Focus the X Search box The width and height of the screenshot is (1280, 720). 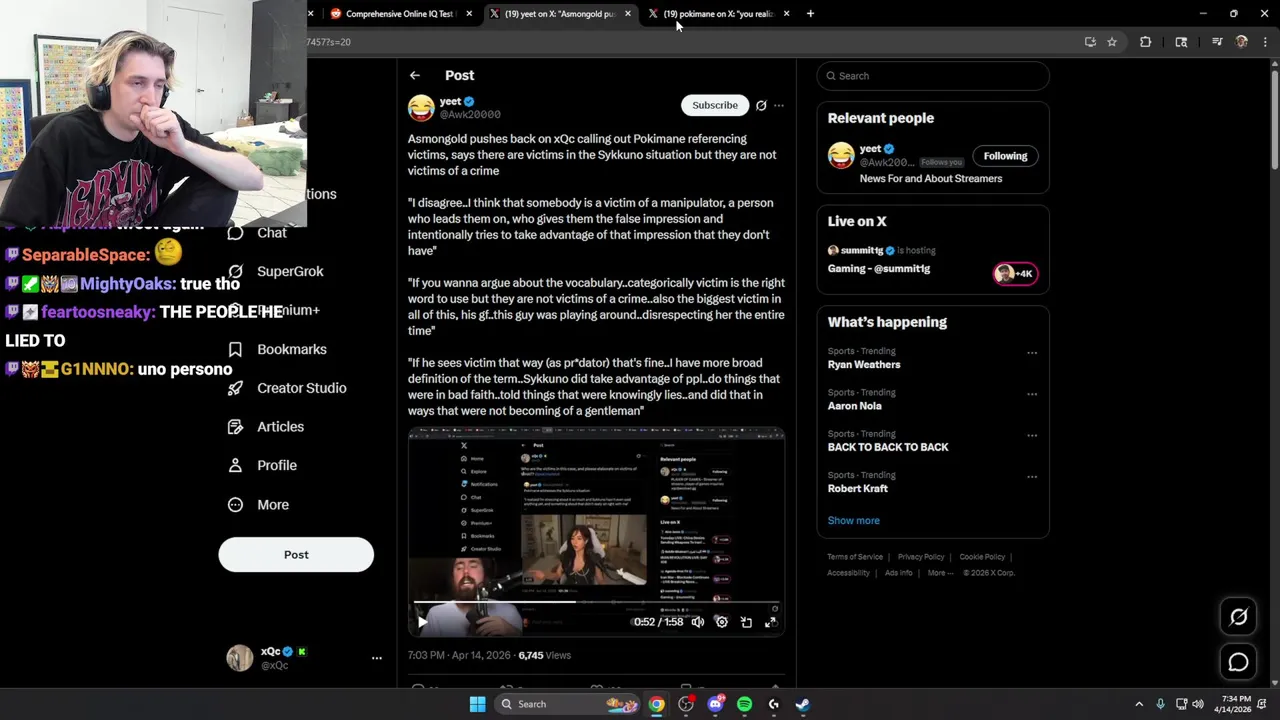pos(933,76)
